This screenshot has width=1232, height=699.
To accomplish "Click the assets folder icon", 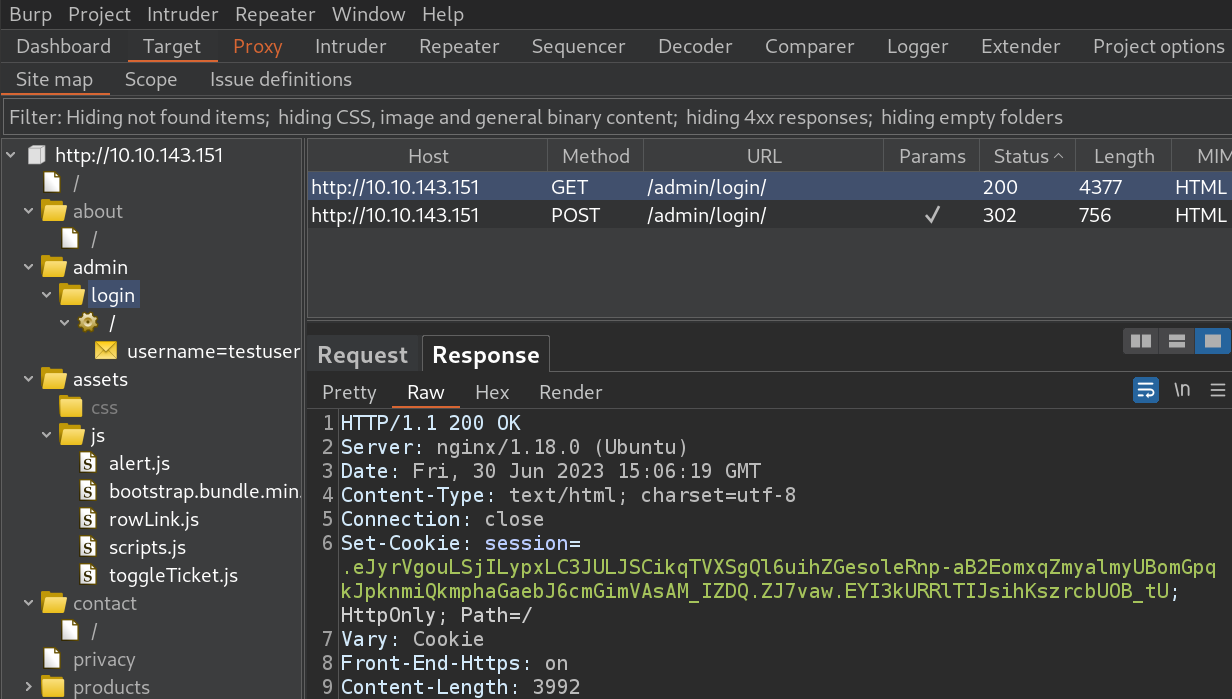I will (53, 379).
